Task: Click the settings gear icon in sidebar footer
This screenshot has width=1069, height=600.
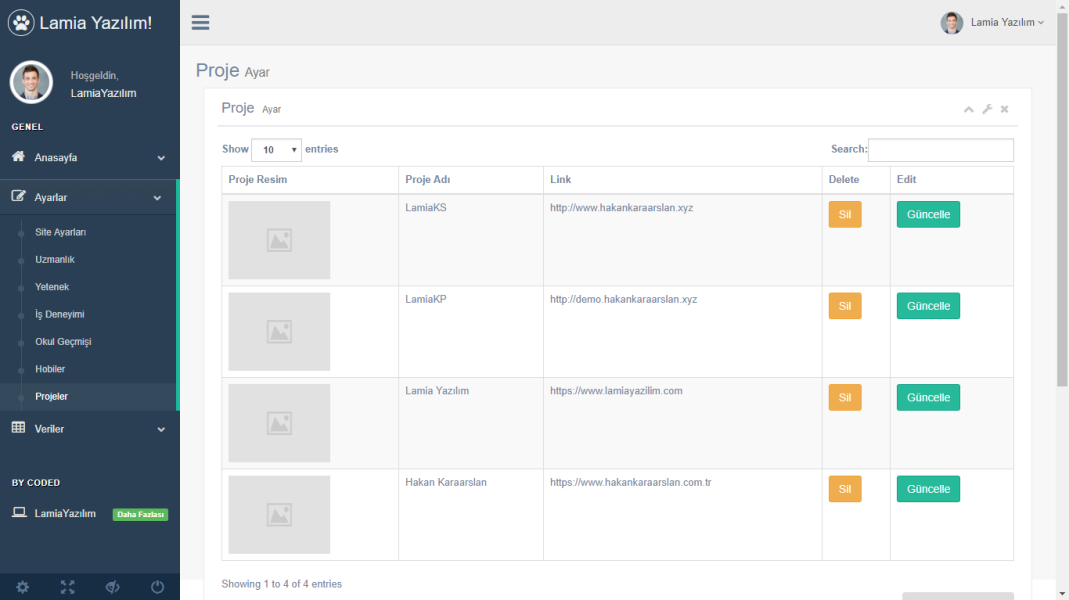Action: click(x=23, y=587)
